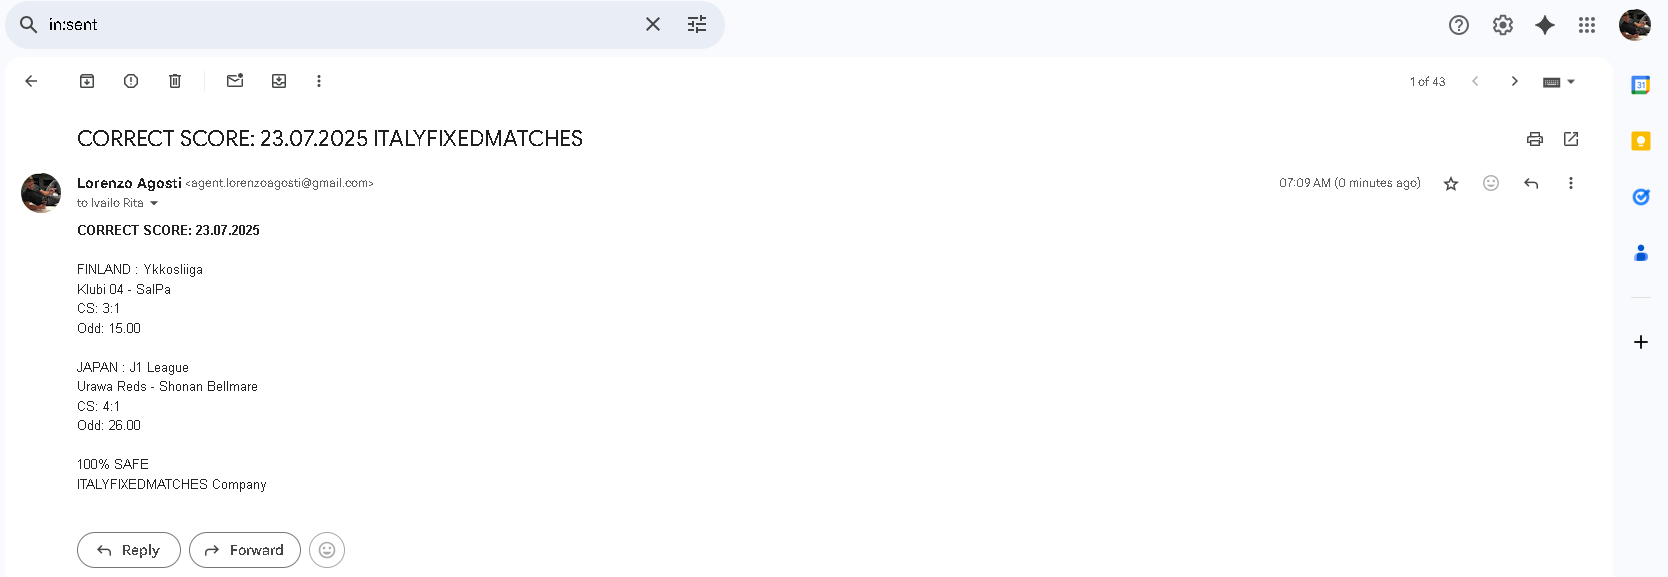Screen dimensions: 1668x577
Task: Mark email as unread
Action: 235,81
